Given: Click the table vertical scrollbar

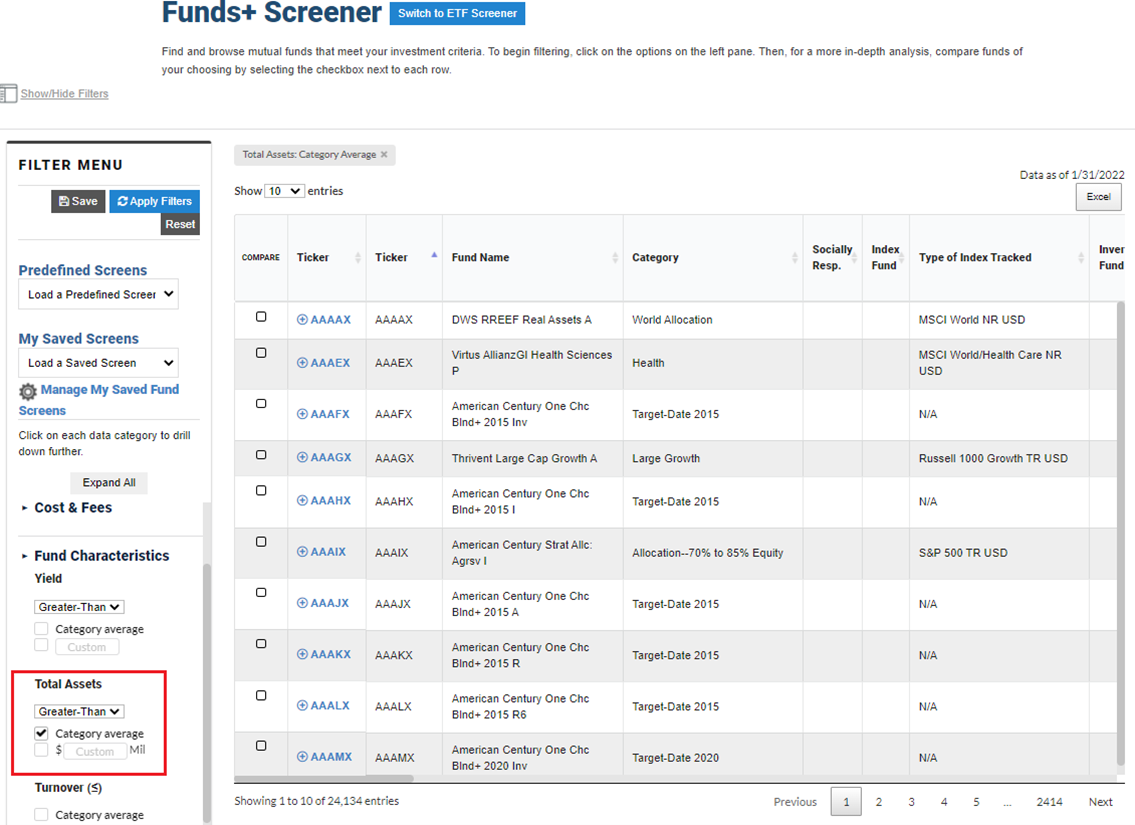Looking at the screenshot, I should (x=1121, y=532).
